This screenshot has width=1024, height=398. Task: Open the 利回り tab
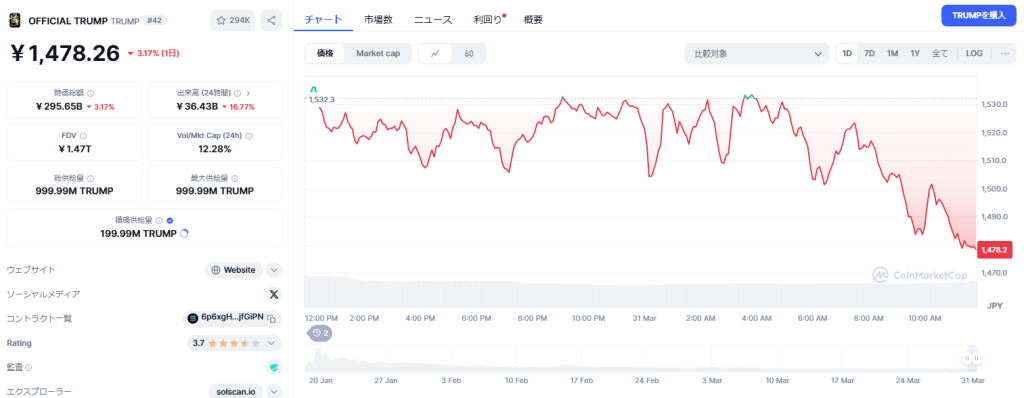pyautogui.click(x=488, y=19)
